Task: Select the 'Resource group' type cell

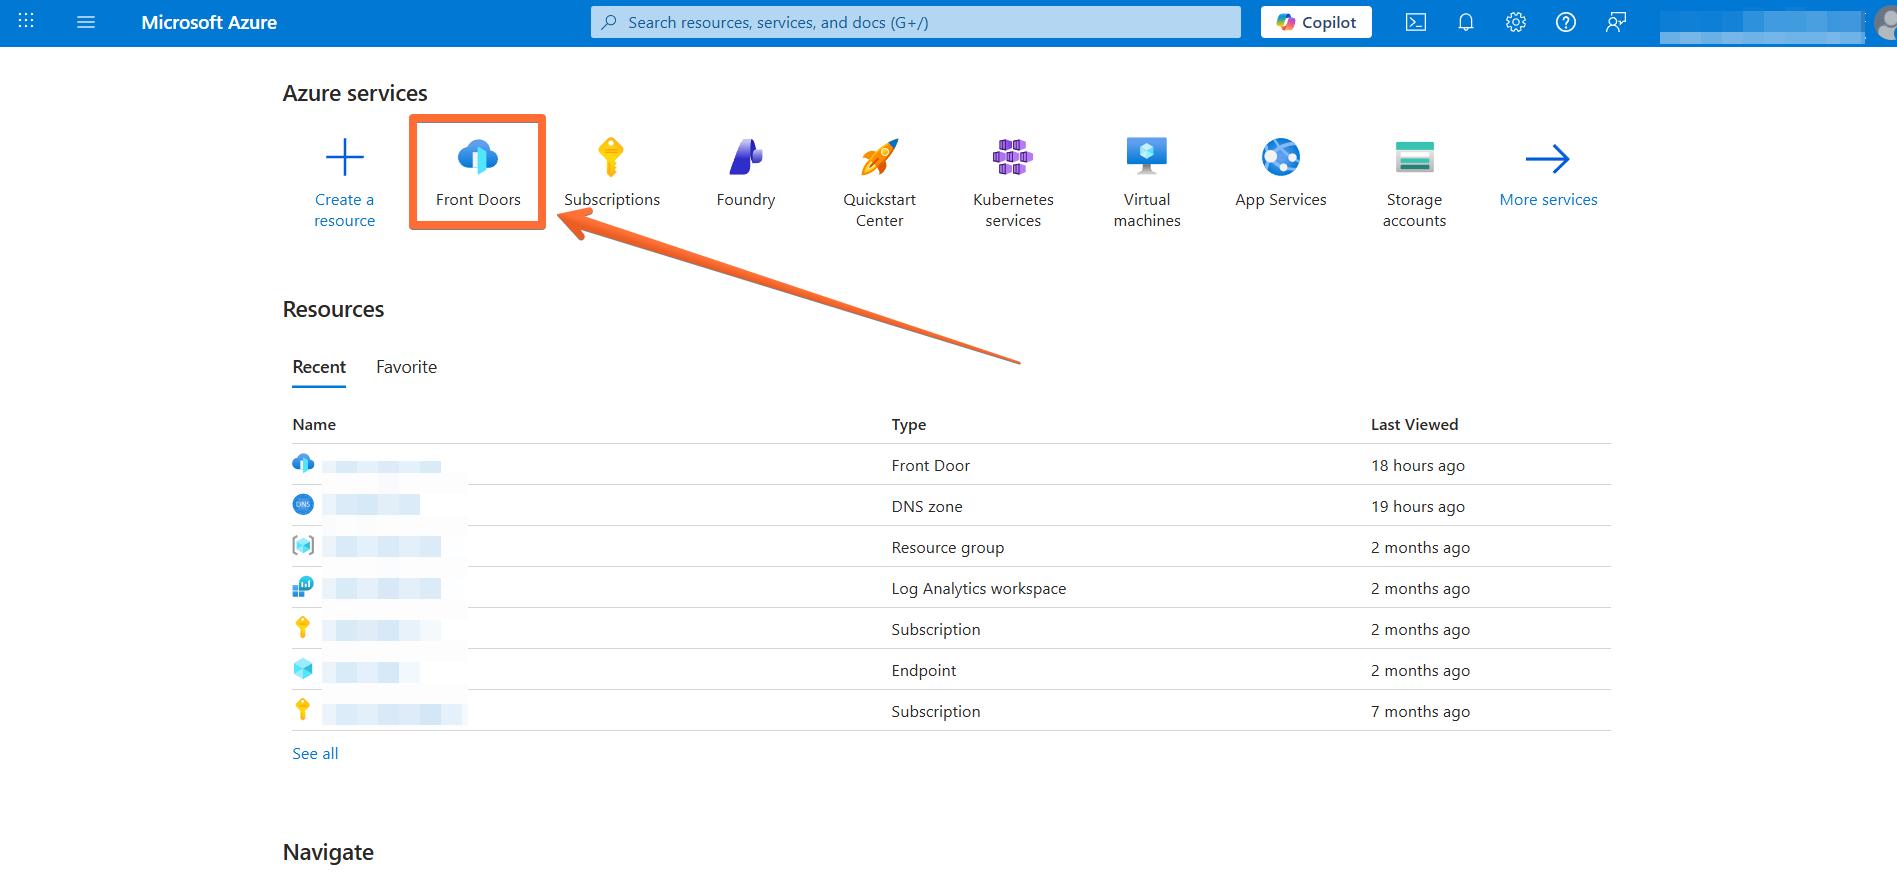Action: tap(948, 548)
